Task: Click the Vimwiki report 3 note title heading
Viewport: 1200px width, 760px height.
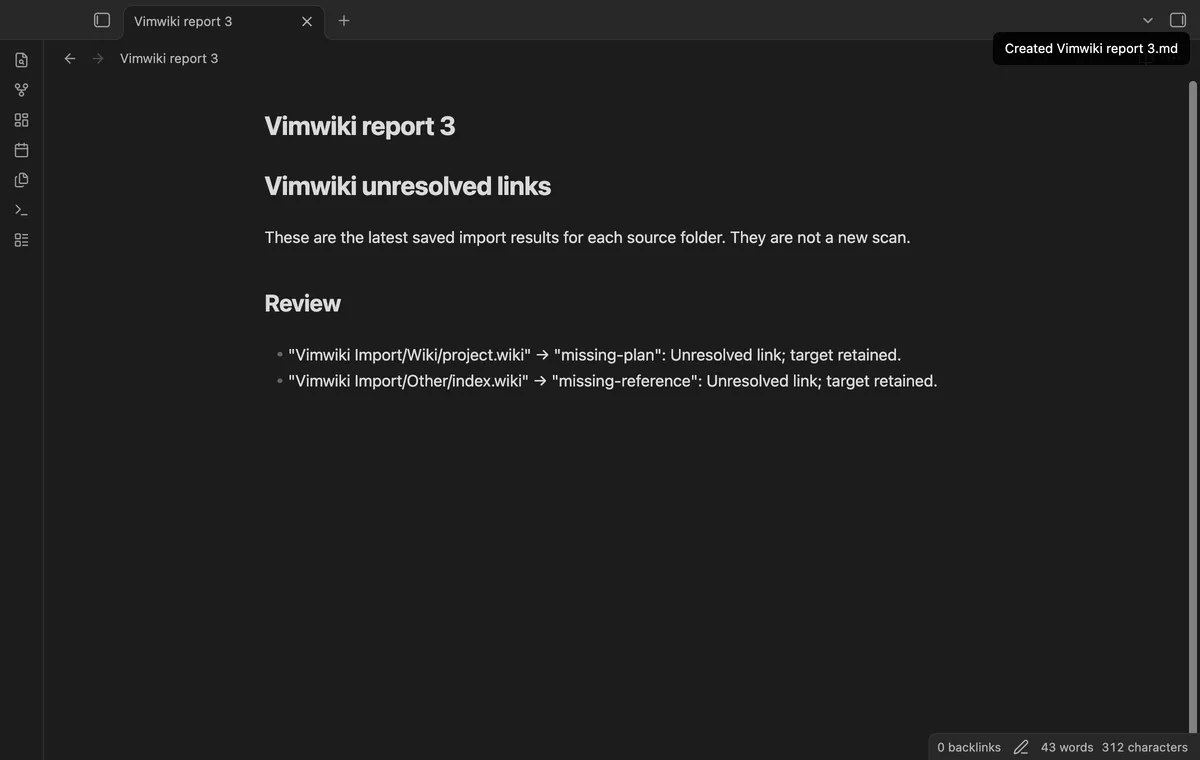Action: (x=360, y=126)
